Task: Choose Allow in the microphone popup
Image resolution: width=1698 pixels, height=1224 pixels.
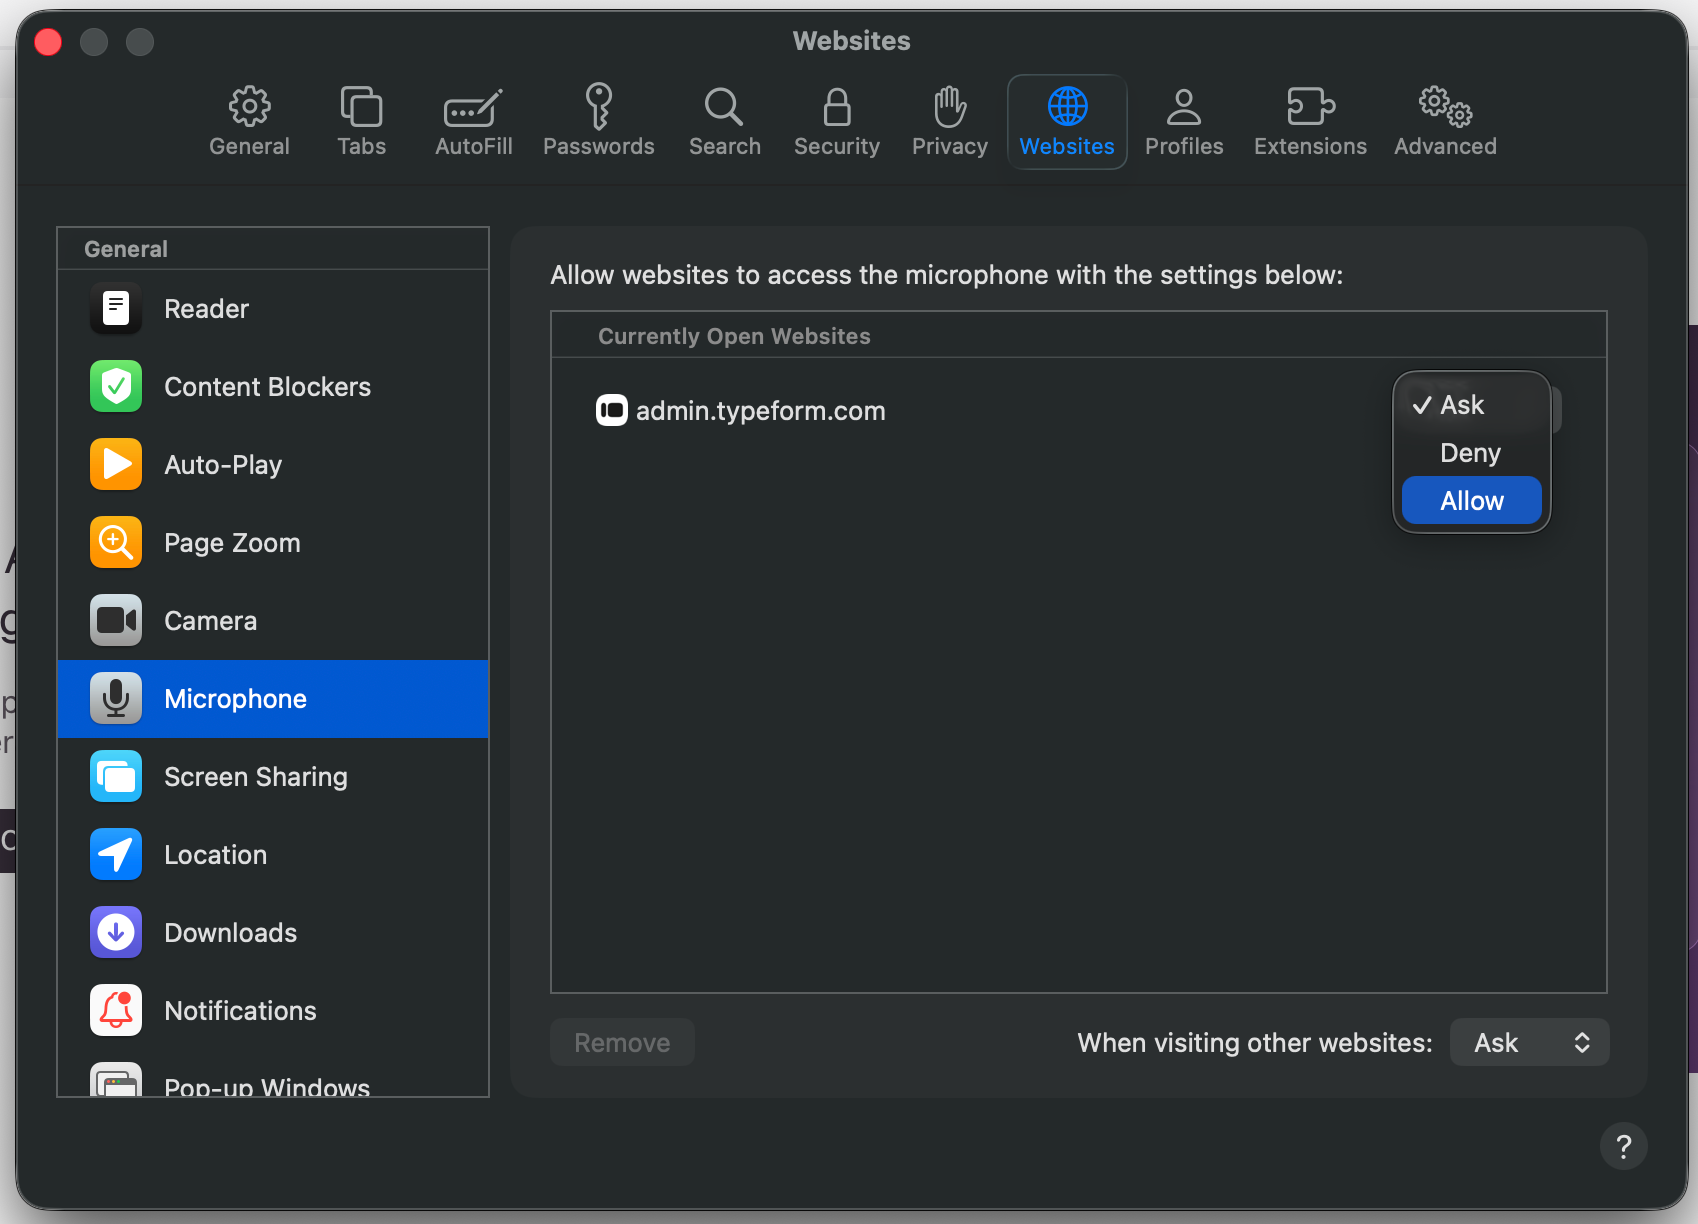Action: tap(1471, 501)
